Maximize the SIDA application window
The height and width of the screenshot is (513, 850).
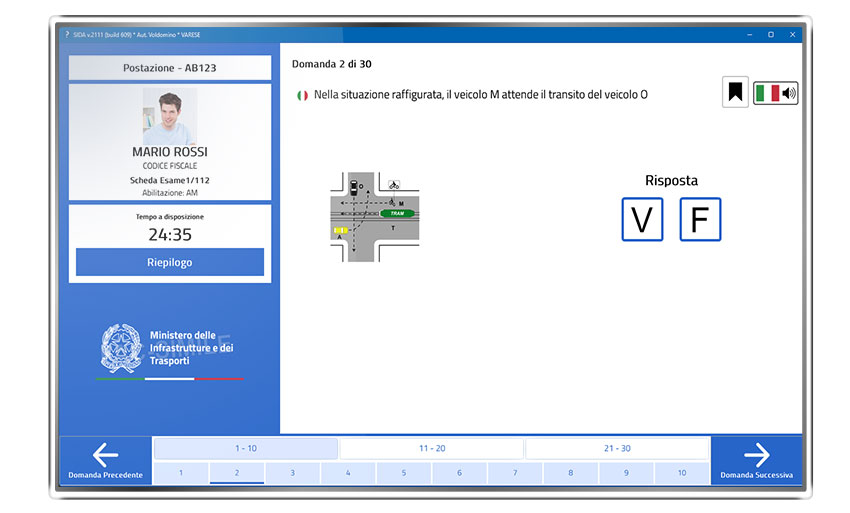(770, 34)
